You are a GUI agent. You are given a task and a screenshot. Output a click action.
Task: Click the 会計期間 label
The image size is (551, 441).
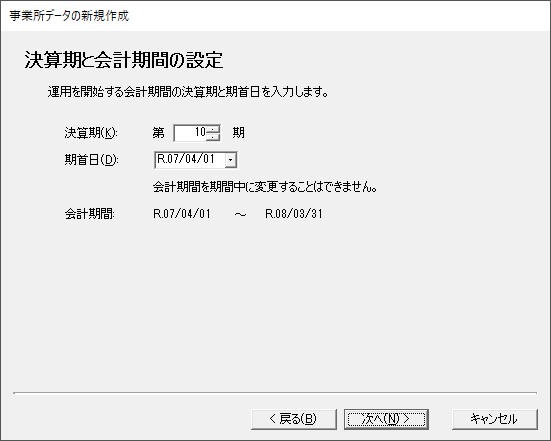pos(90,214)
